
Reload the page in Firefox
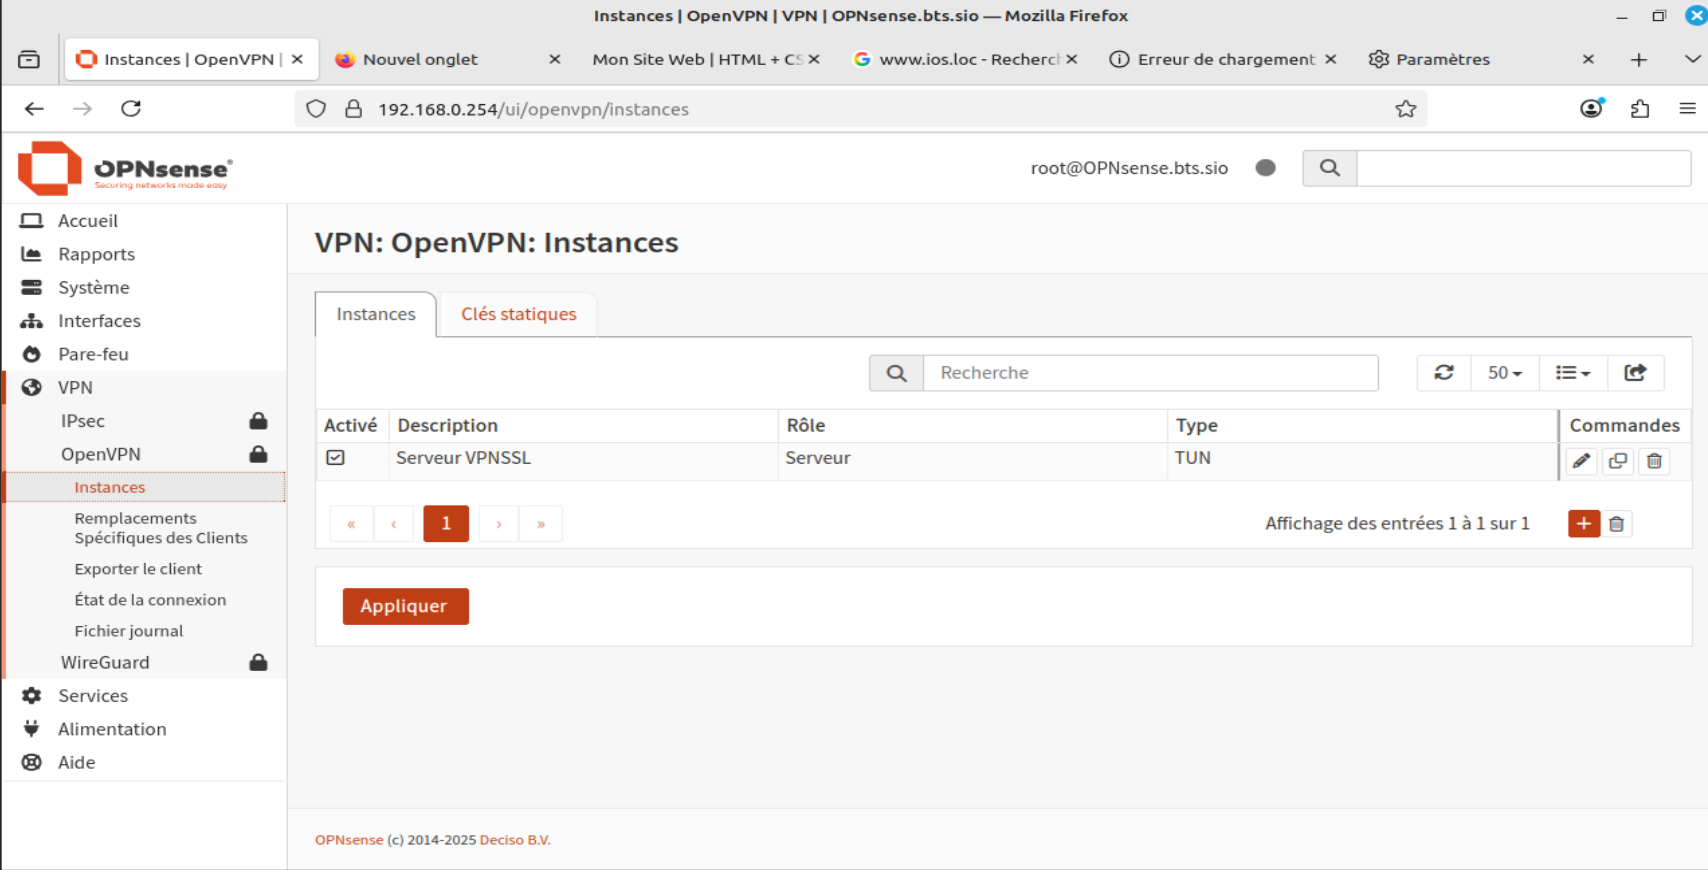tap(131, 109)
